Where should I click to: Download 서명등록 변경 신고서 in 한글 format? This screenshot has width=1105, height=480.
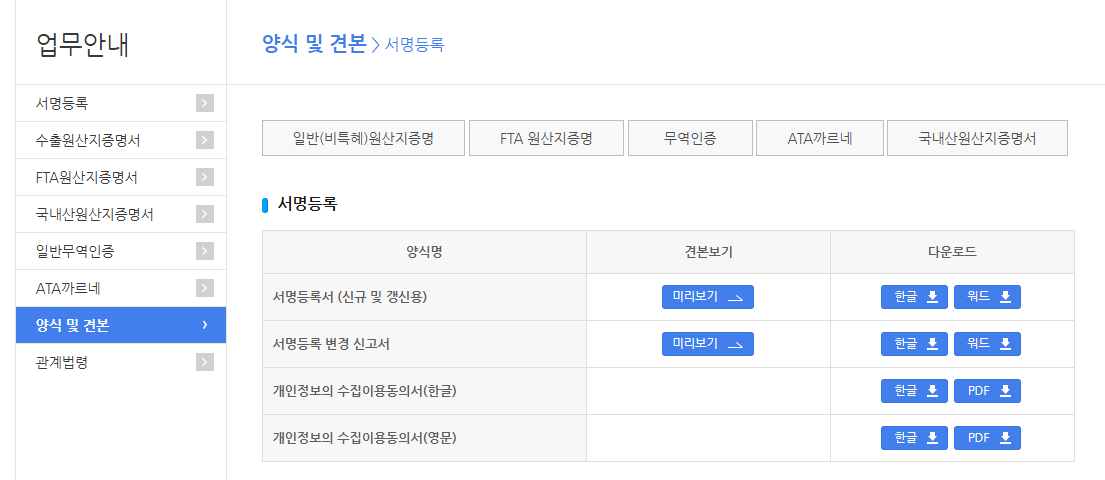coord(914,344)
